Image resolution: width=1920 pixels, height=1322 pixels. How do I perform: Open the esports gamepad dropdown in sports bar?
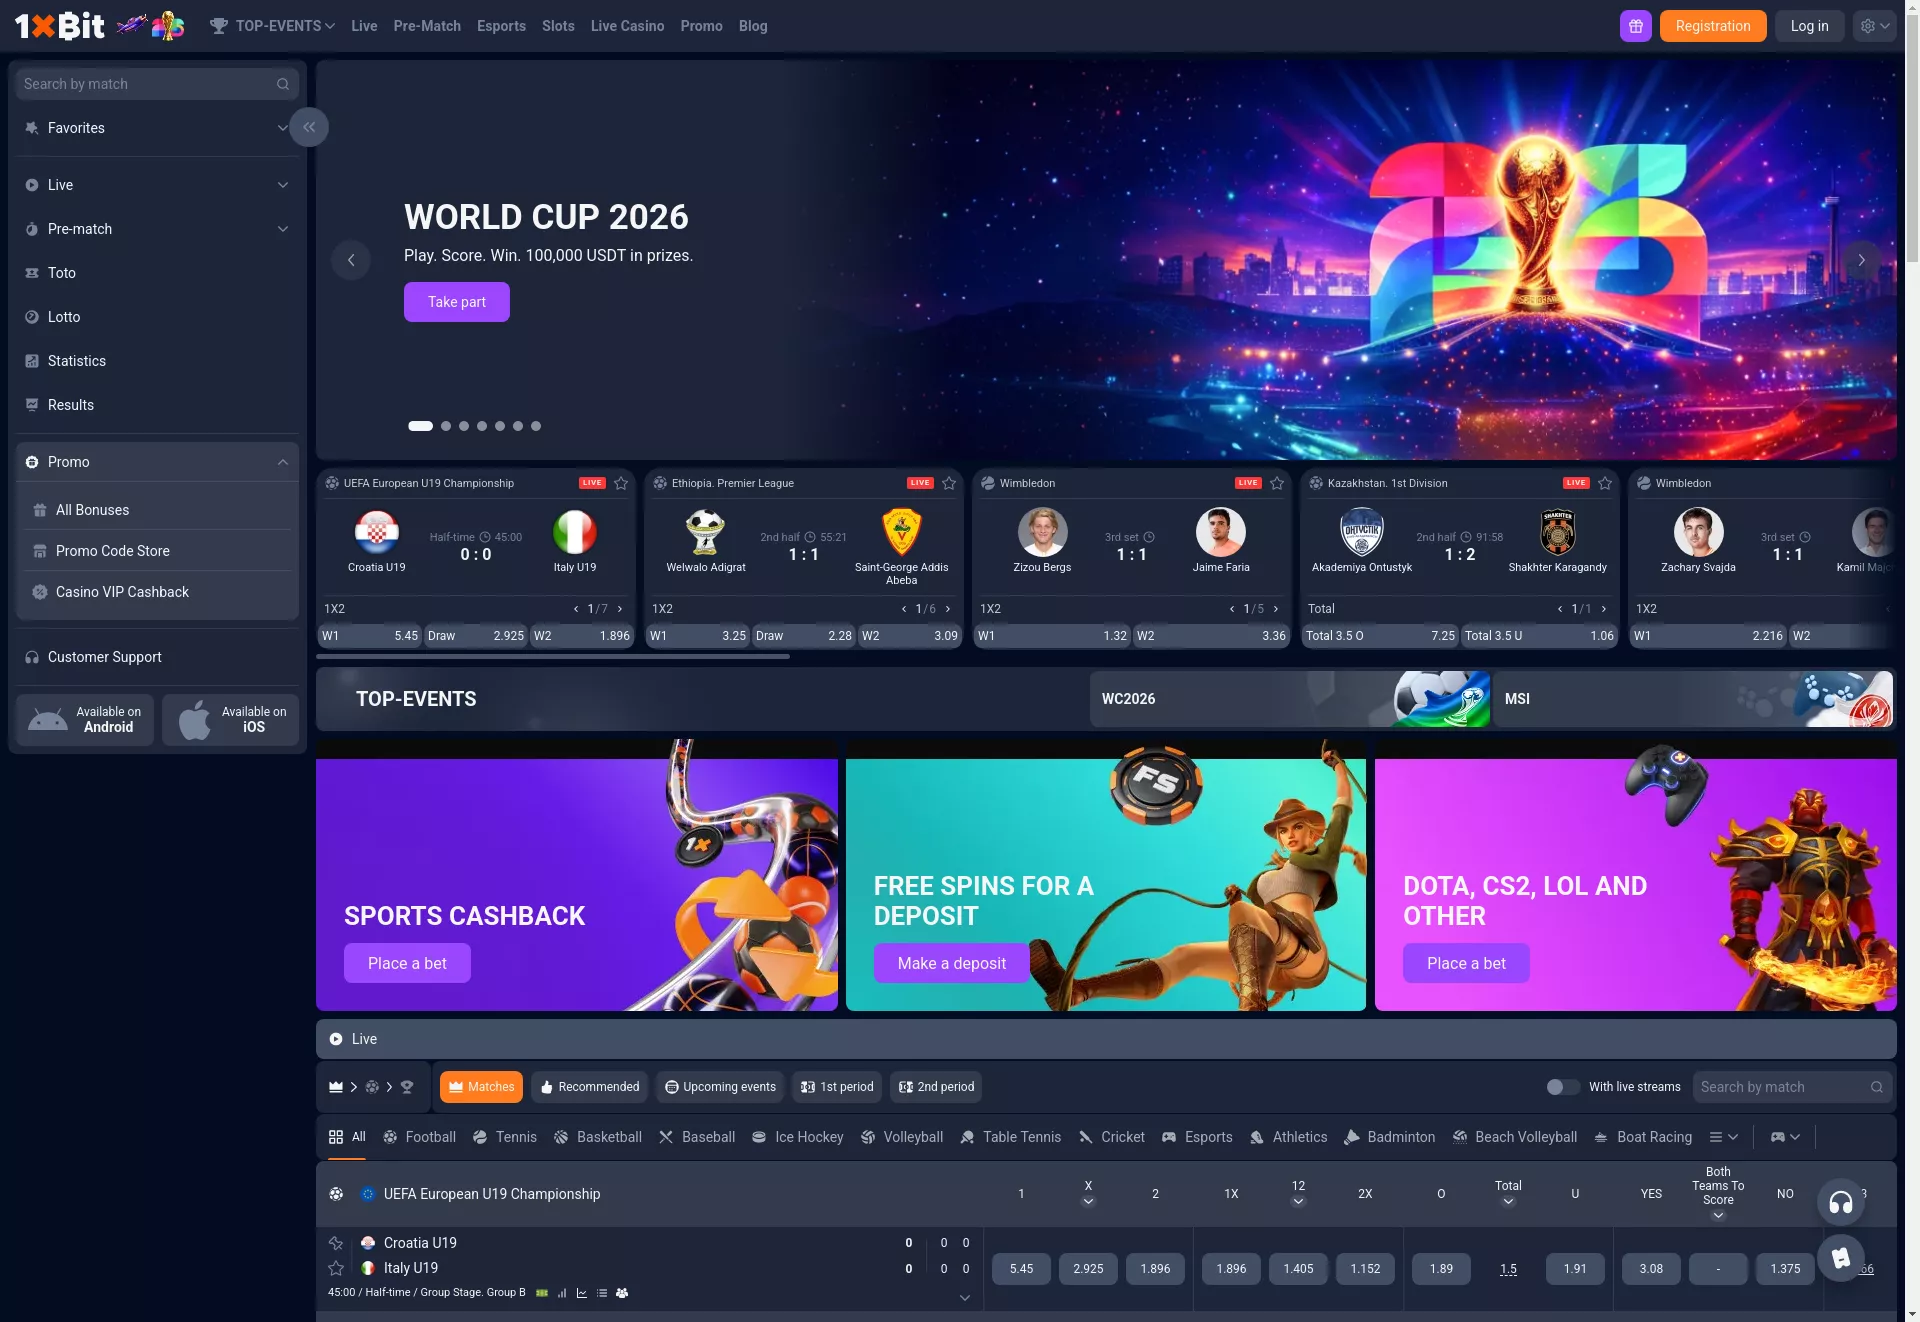click(1785, 1137)
